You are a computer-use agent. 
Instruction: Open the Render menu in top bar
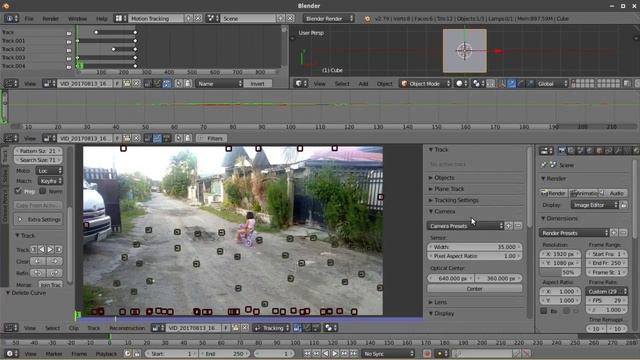(51, 19)
